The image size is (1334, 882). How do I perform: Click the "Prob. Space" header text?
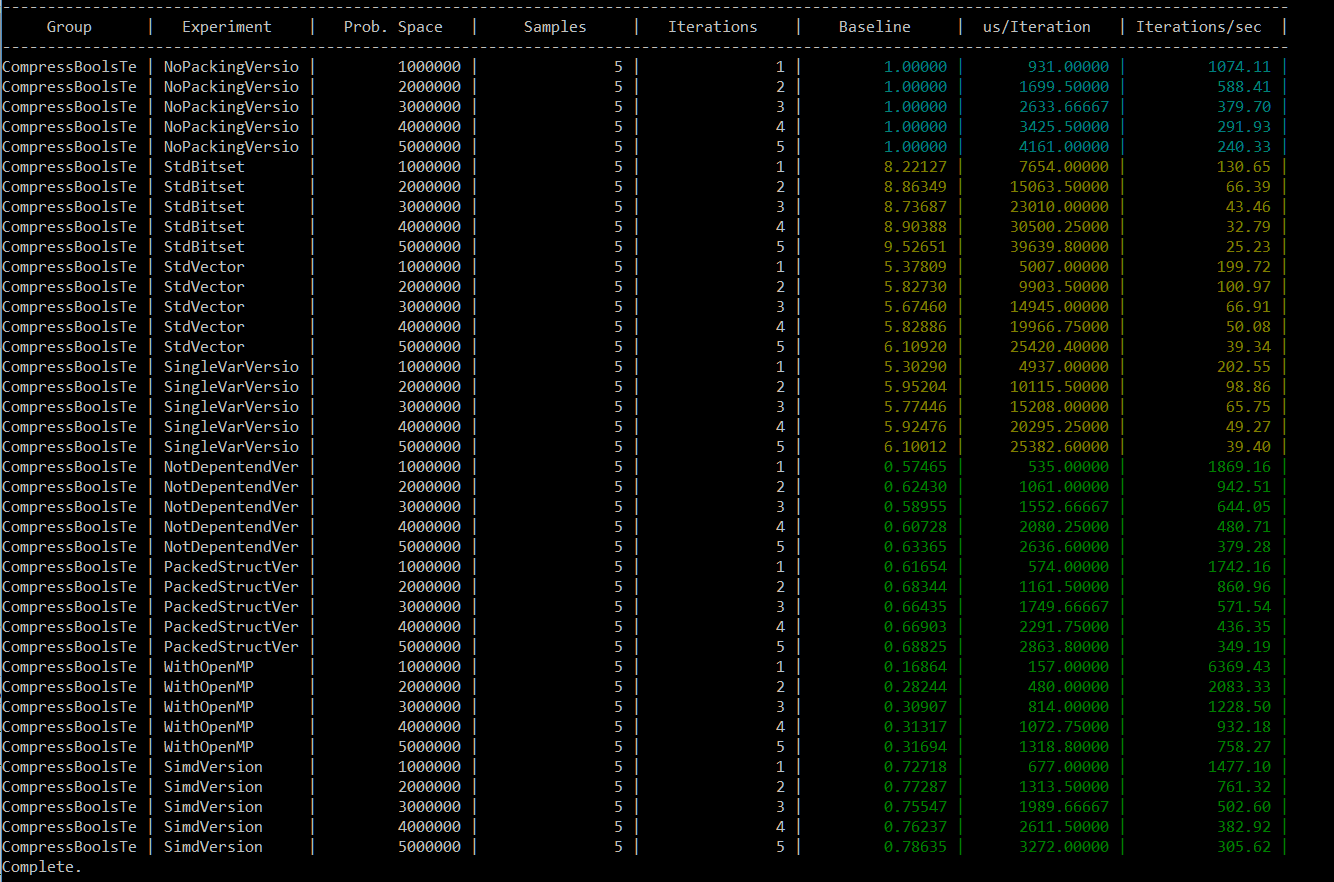[x=393, y=27]
